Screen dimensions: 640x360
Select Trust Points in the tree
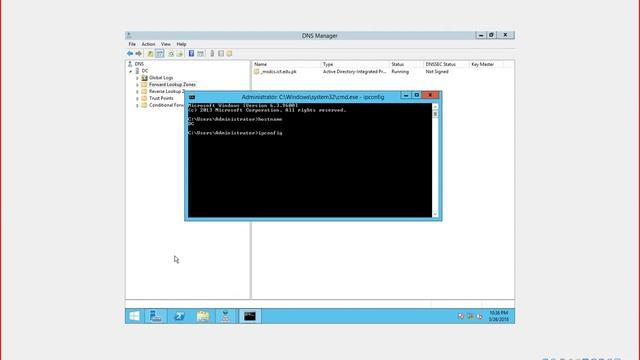(161, 98)
